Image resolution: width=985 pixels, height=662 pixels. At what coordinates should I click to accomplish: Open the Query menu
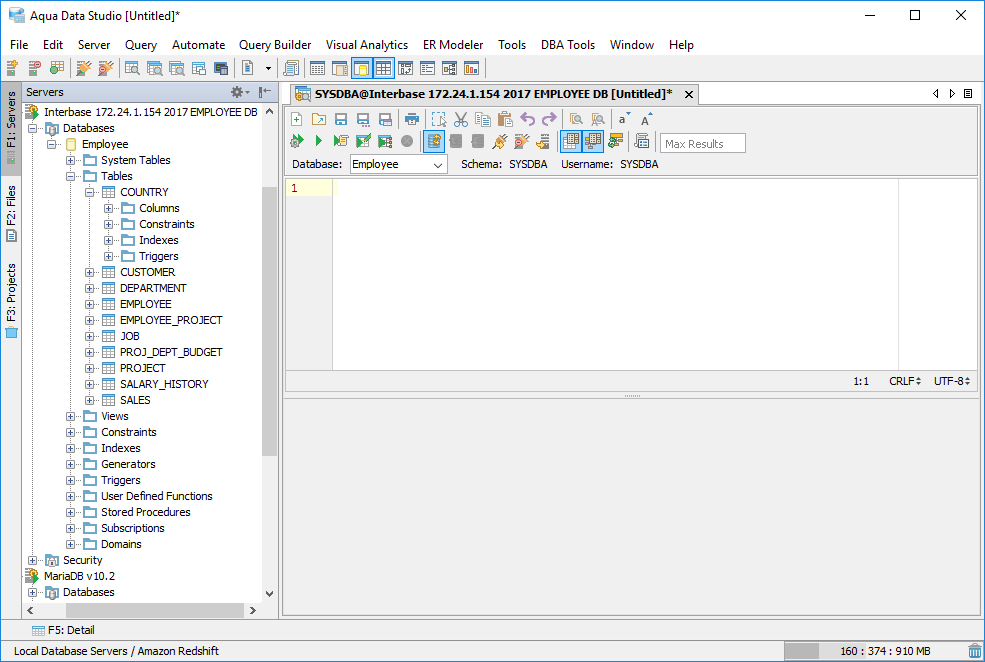[x=141, y=45]
